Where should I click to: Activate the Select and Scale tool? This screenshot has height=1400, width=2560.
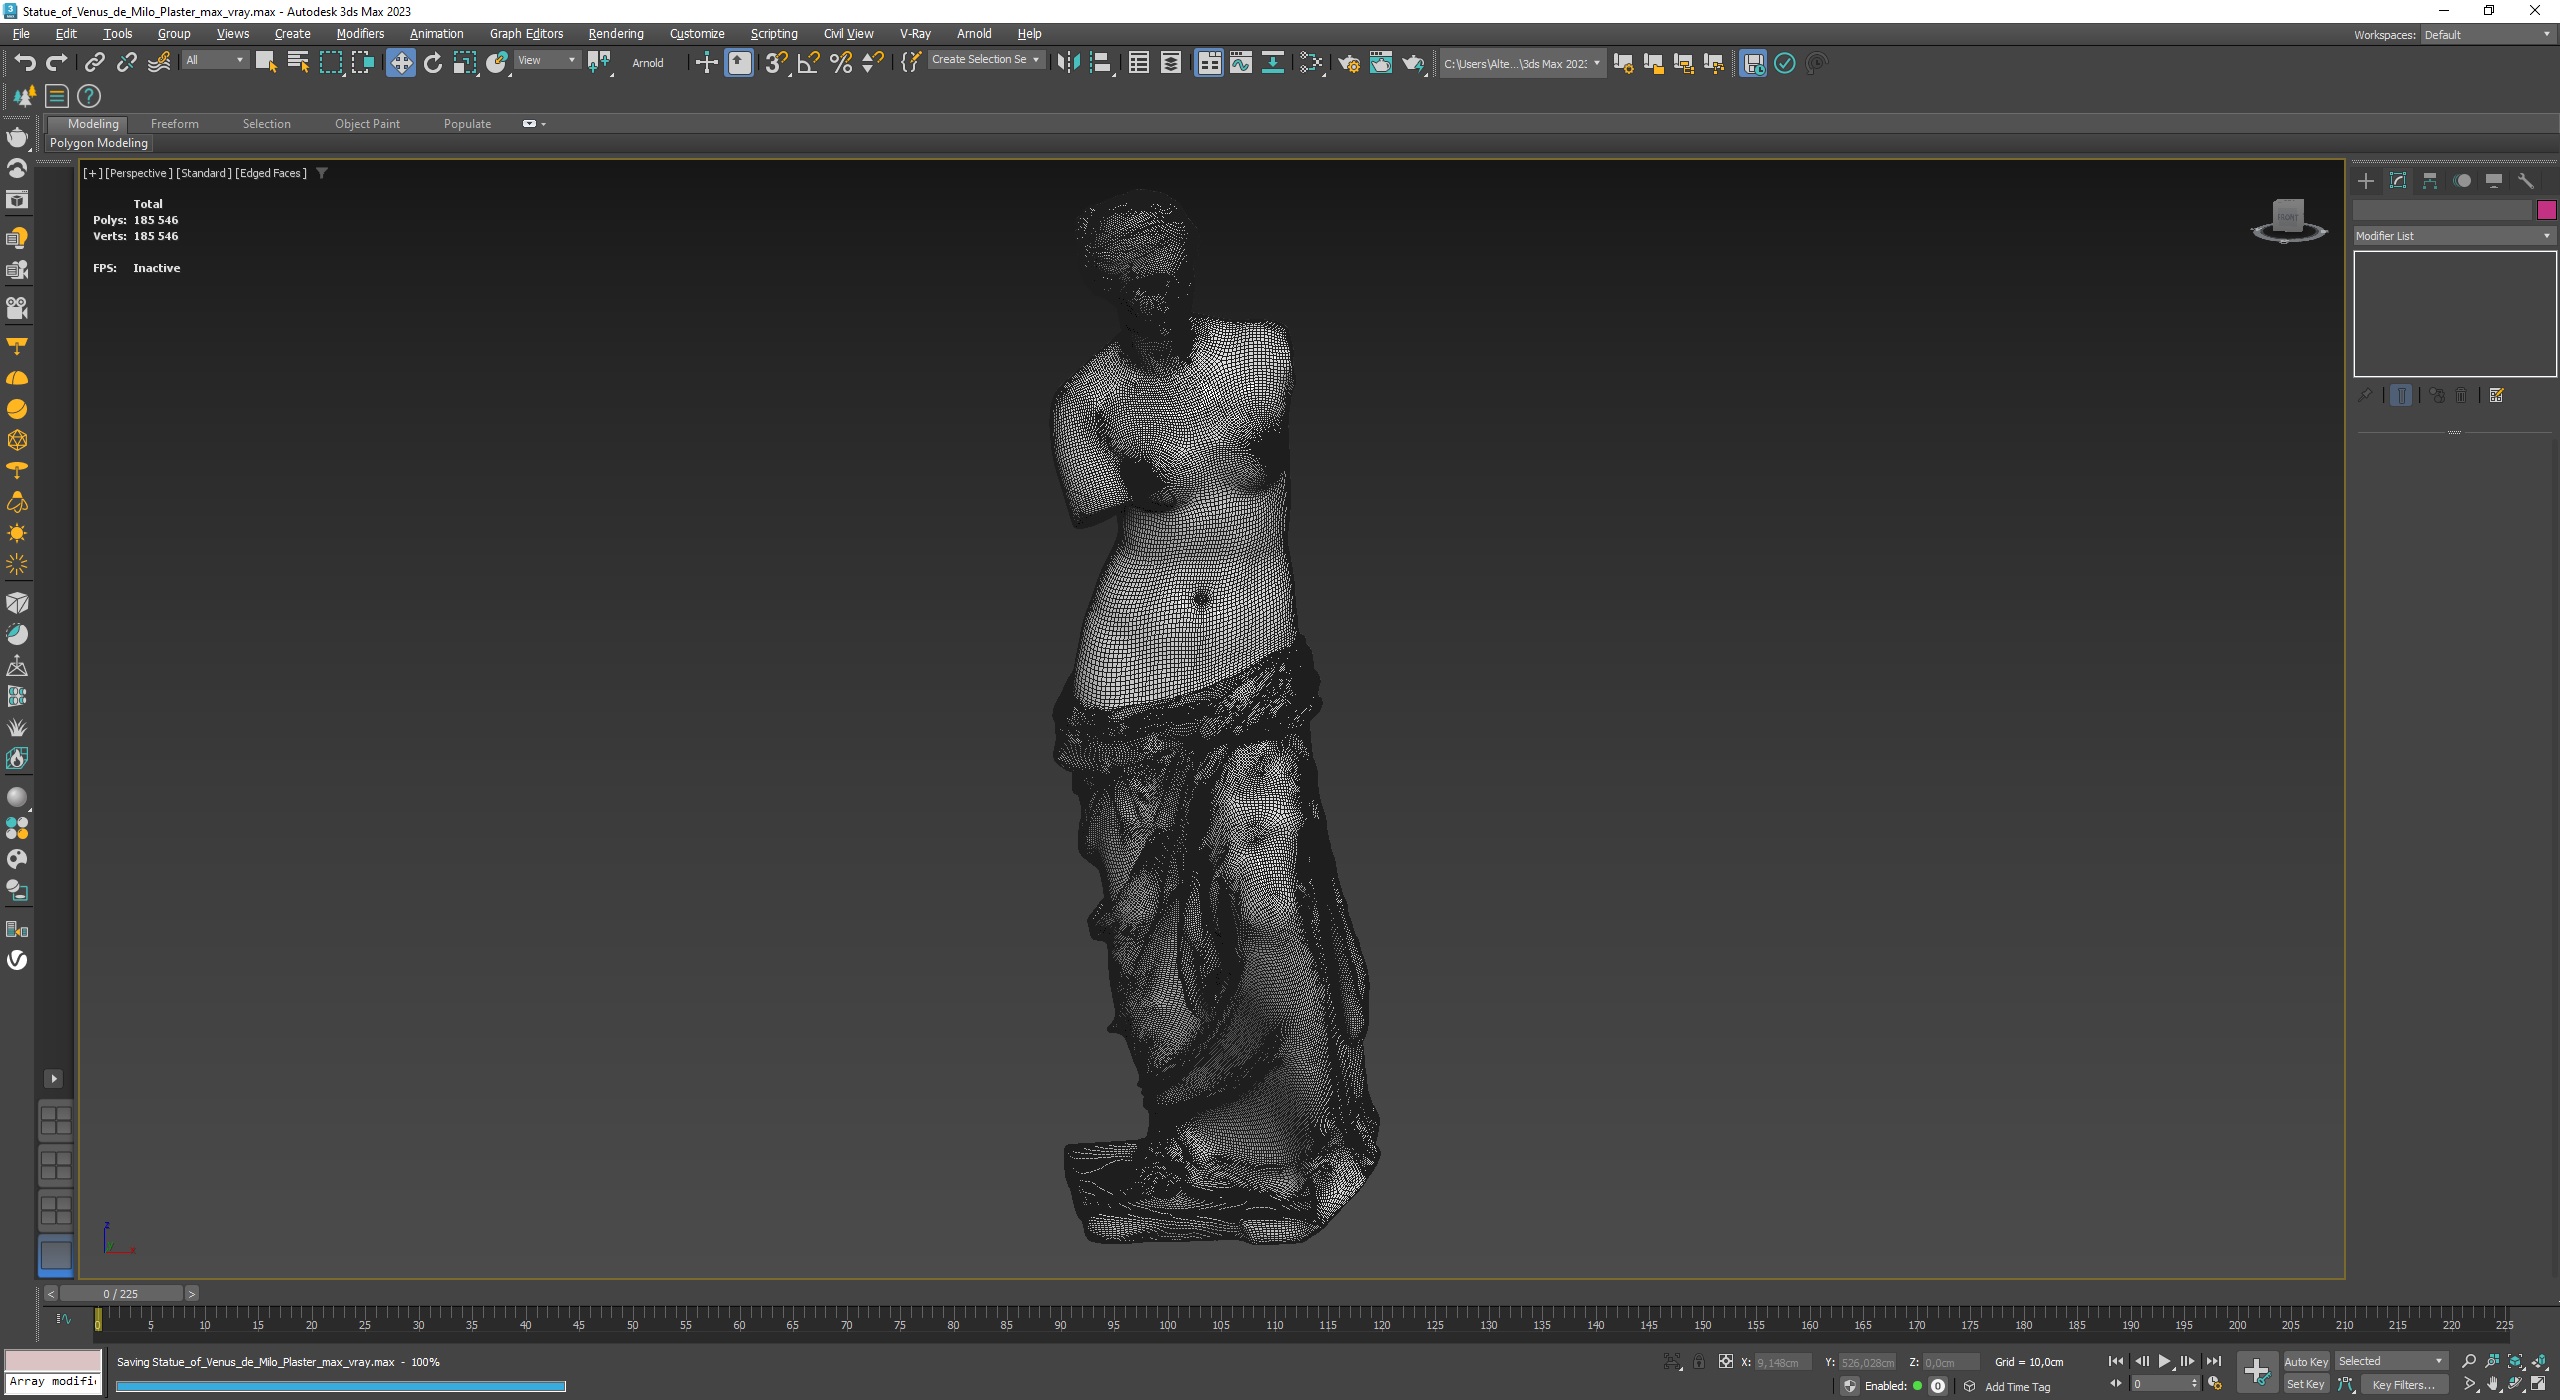[x=465, y=63]
